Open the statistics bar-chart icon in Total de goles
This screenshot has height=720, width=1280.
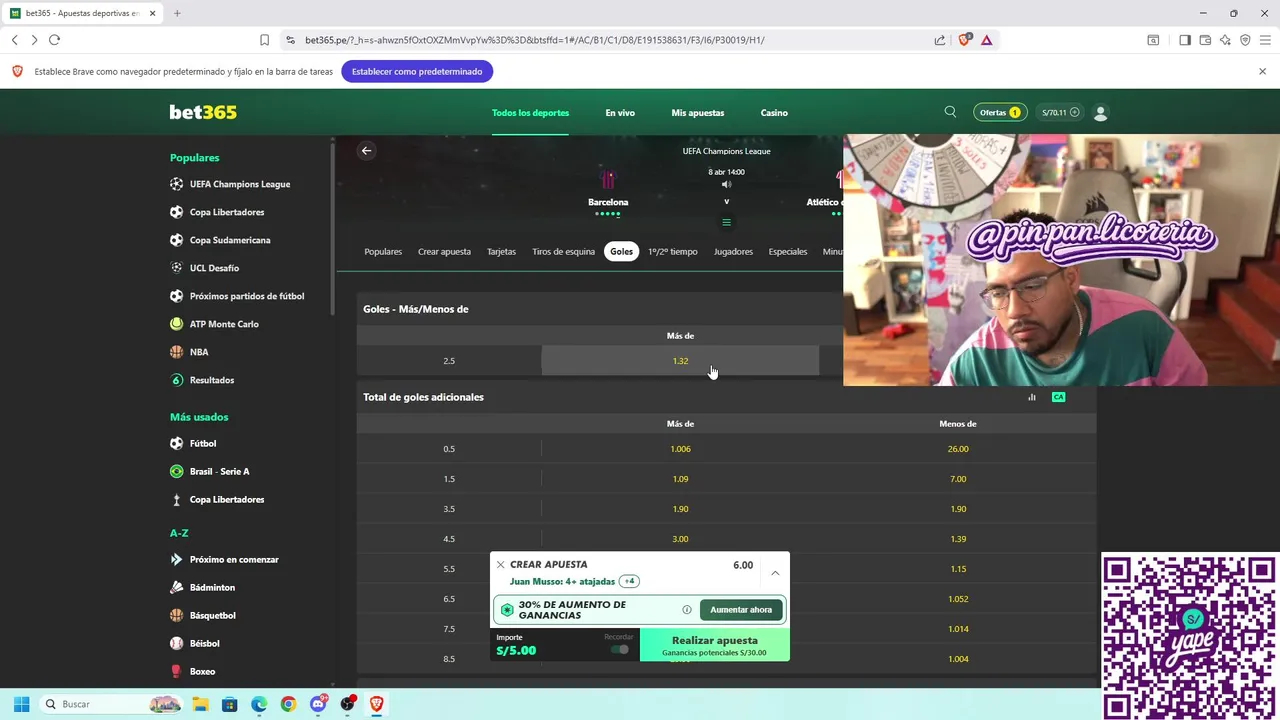[x=1032, y=397]
